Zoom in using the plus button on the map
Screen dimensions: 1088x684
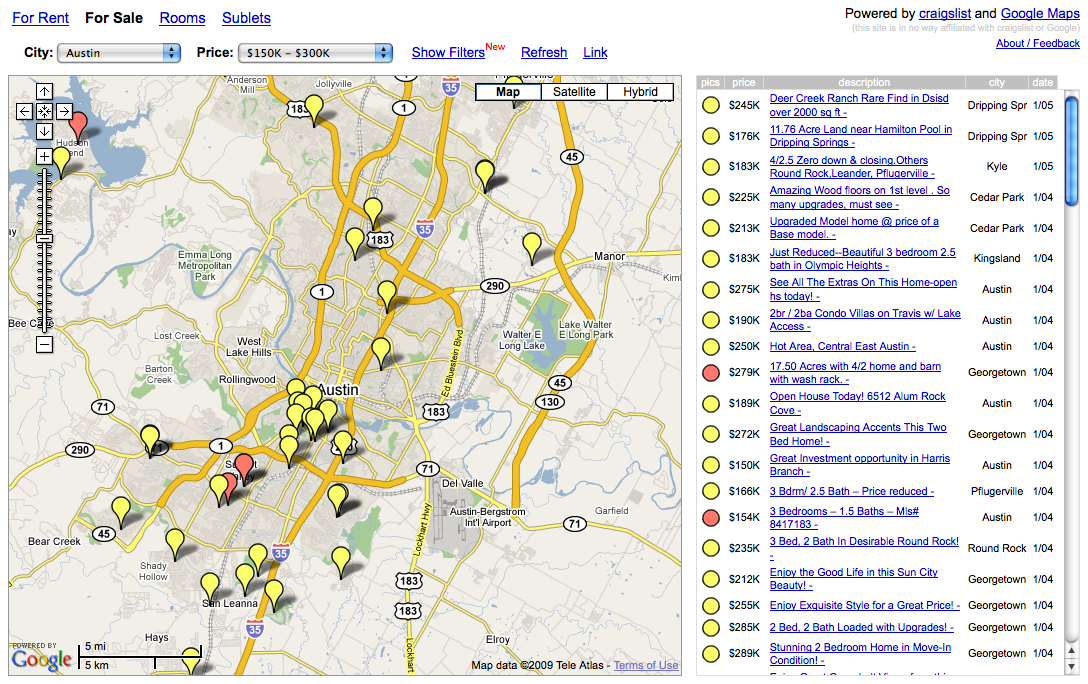[44, 156]
